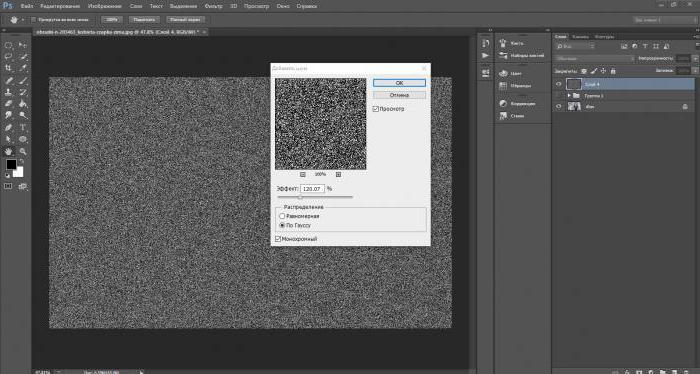Open the Изображение menu
The width and height of the screenshot is (700, 374).
[x=105, y=6]
